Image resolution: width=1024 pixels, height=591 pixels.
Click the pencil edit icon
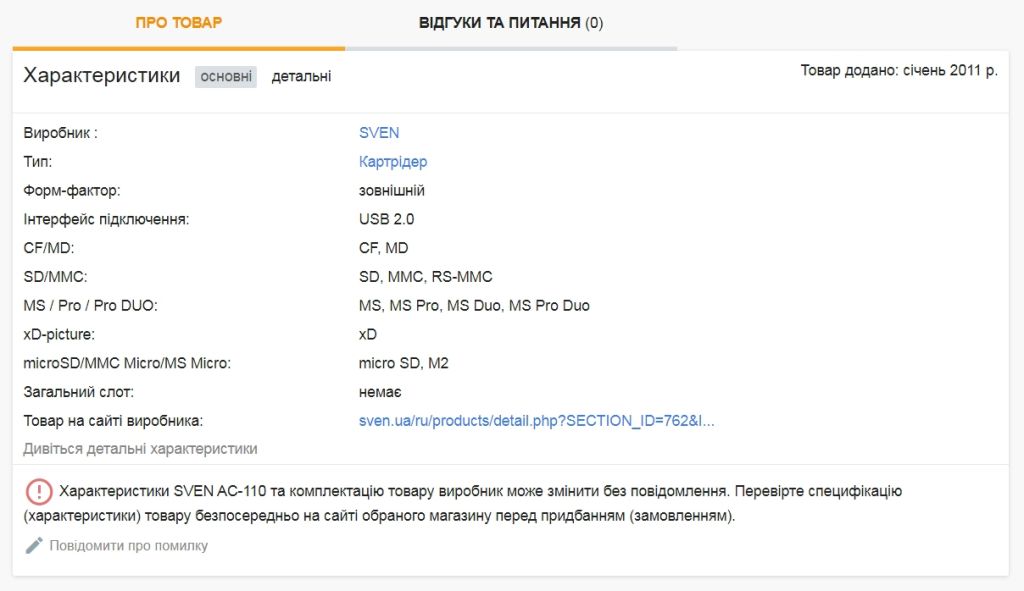tap(34, 545)
